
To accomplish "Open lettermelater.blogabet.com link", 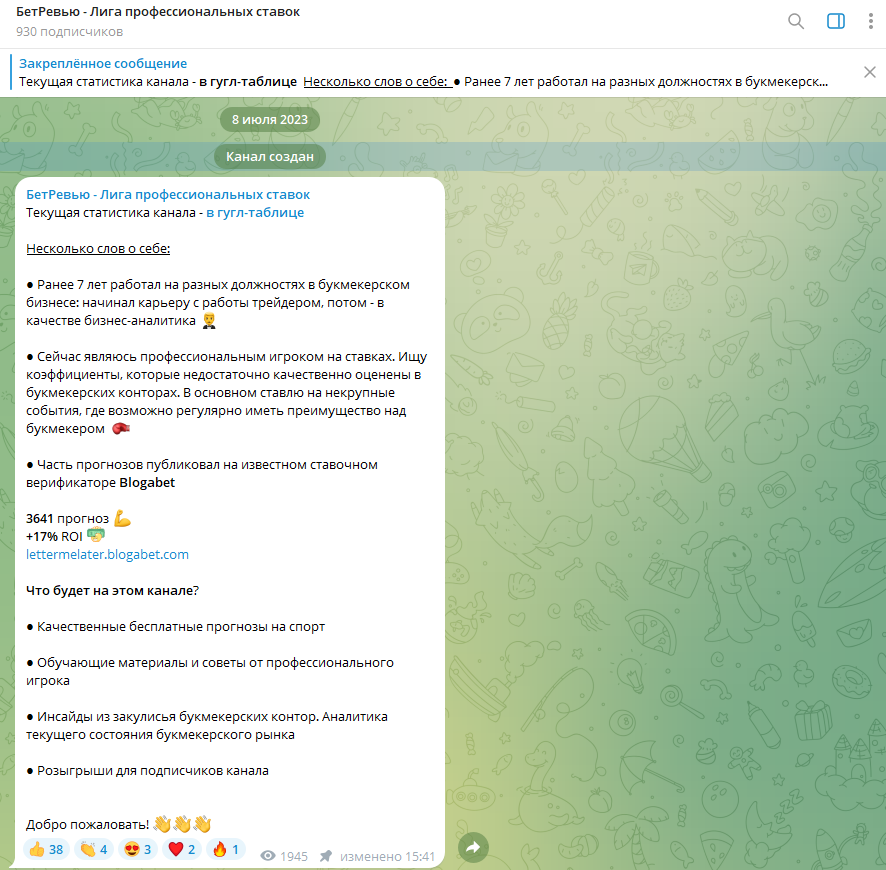I will (x=107, y=554).
